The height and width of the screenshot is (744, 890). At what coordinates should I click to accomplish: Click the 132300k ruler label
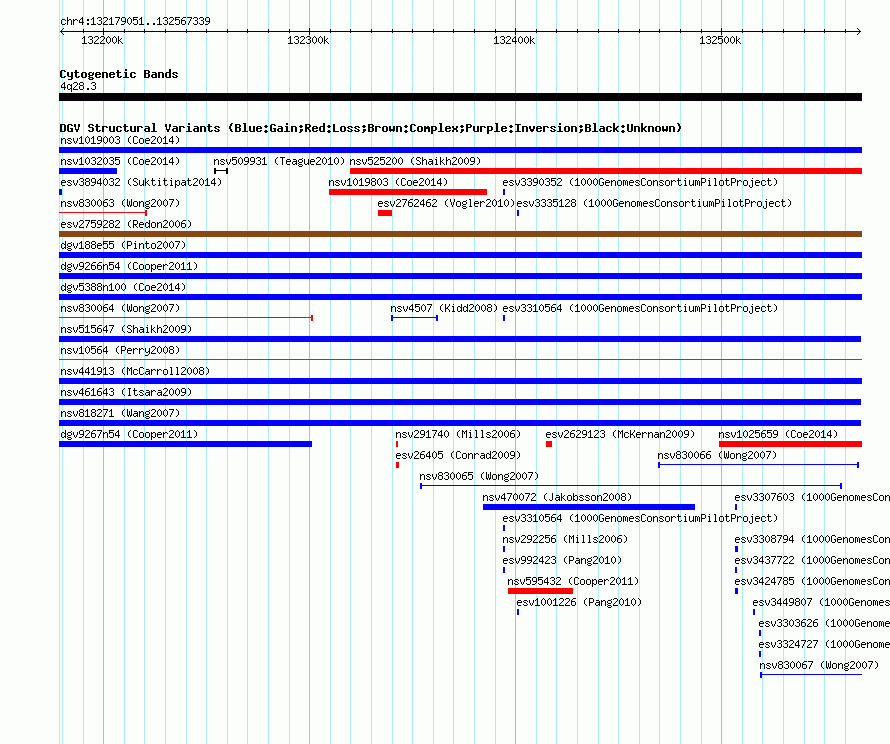[x=308, y=40]
